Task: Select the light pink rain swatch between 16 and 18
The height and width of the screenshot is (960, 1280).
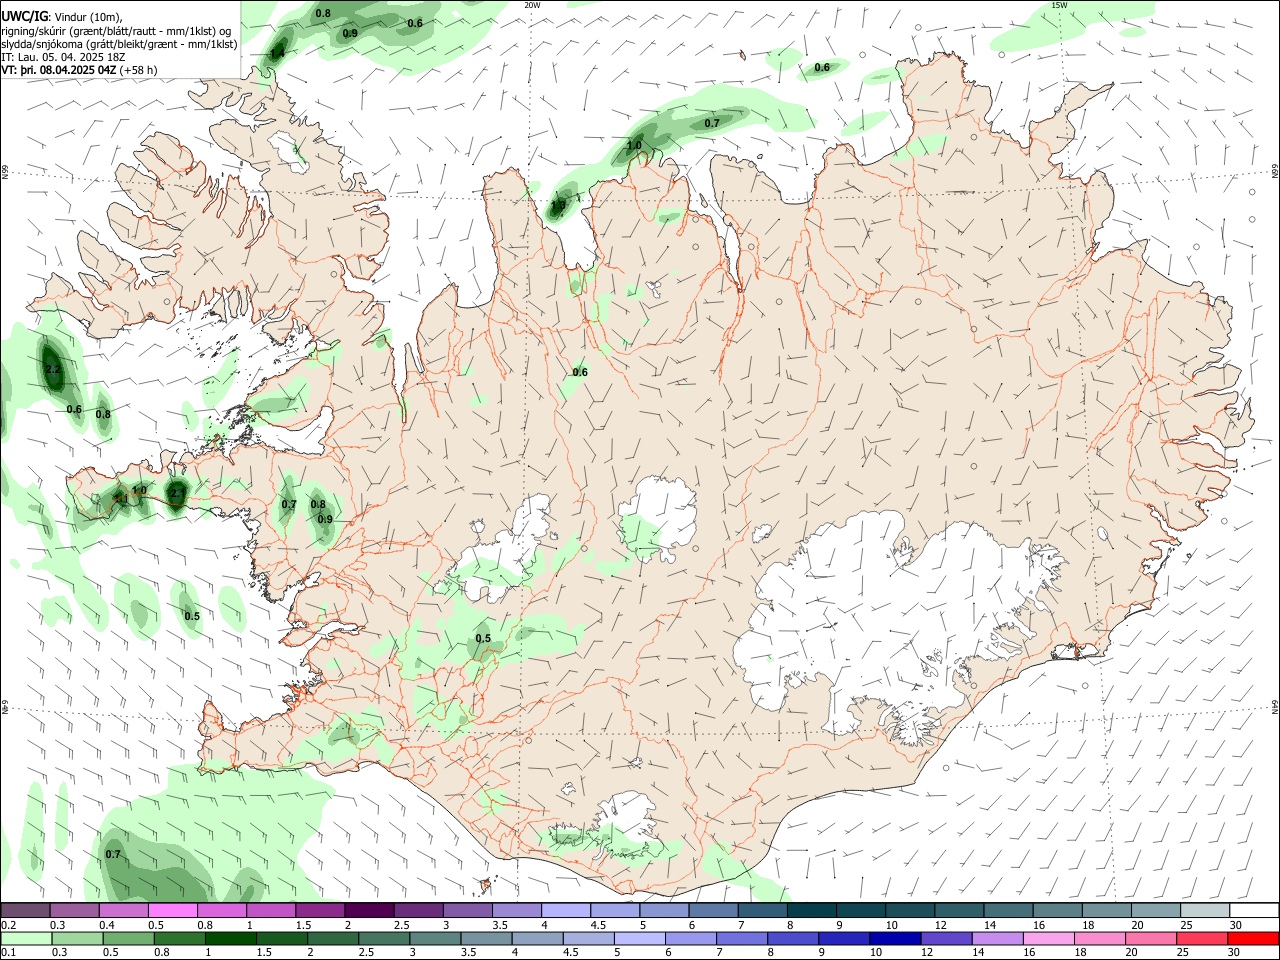Action: (x=1049, y=938)
